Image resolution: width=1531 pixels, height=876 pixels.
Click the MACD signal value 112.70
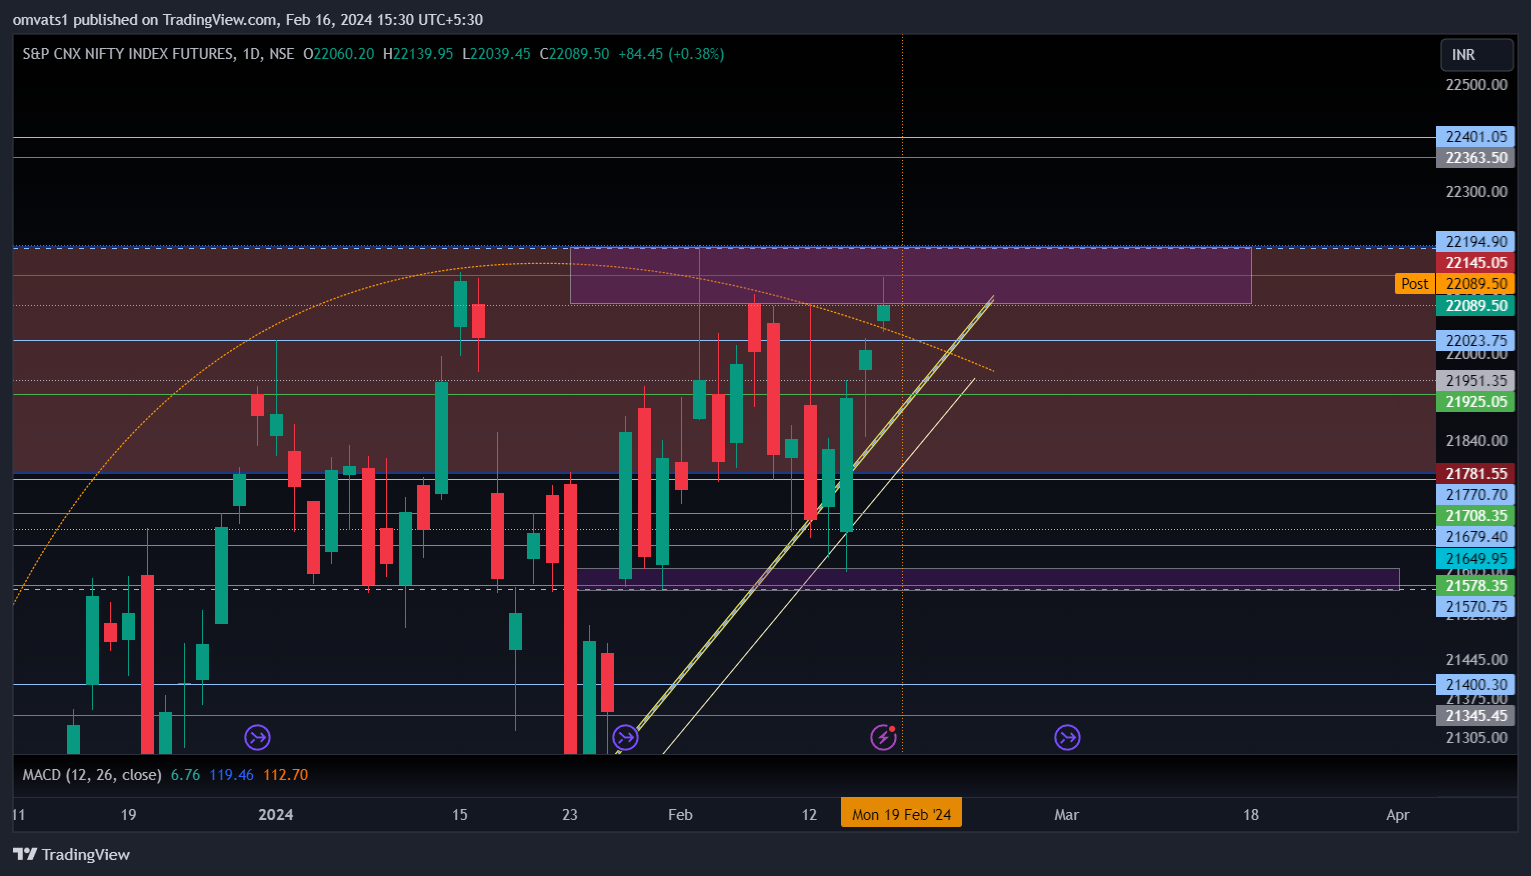click(x=286, y=775)
